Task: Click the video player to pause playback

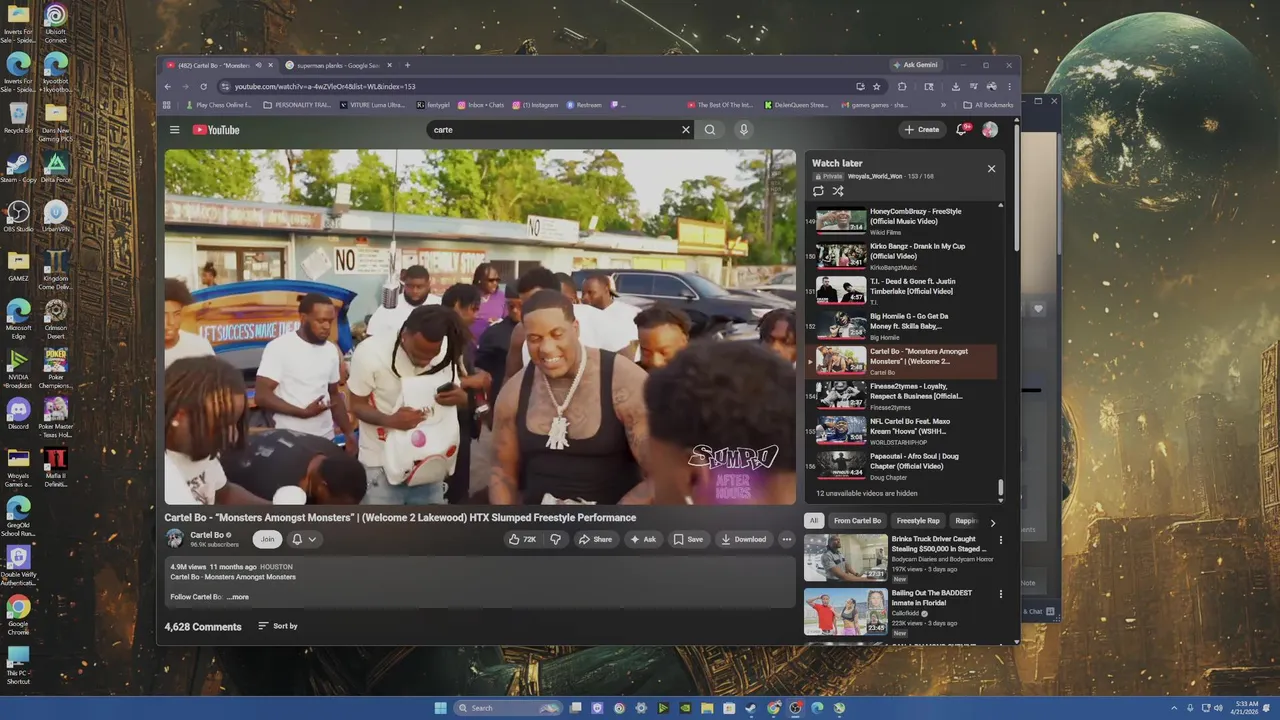Action: 480,327
